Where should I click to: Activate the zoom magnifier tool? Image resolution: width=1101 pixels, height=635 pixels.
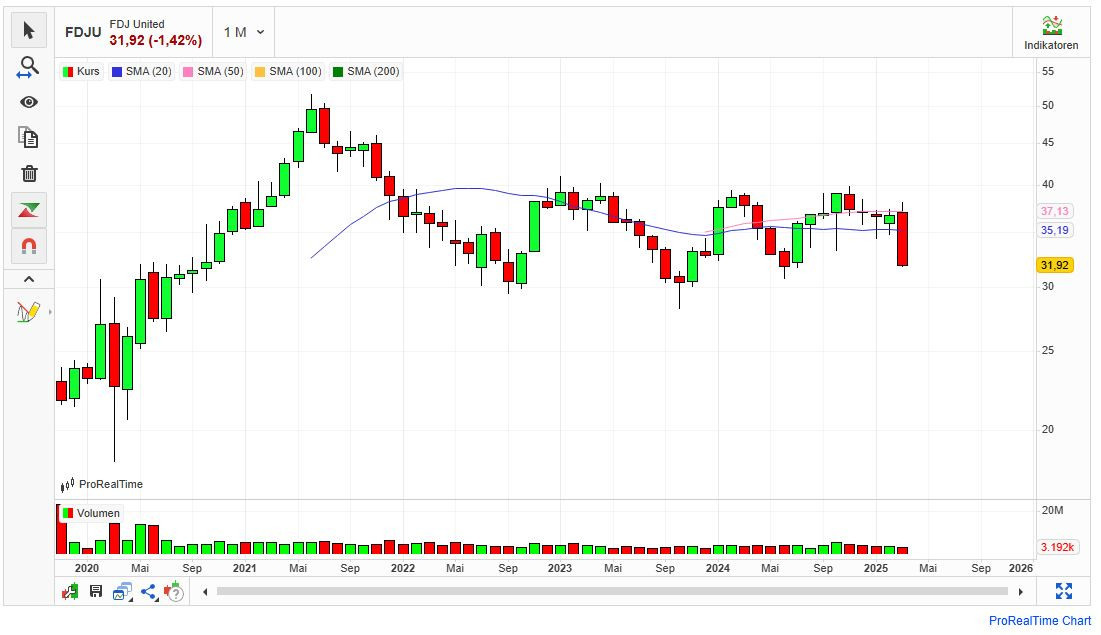click(x=29, y=67)
